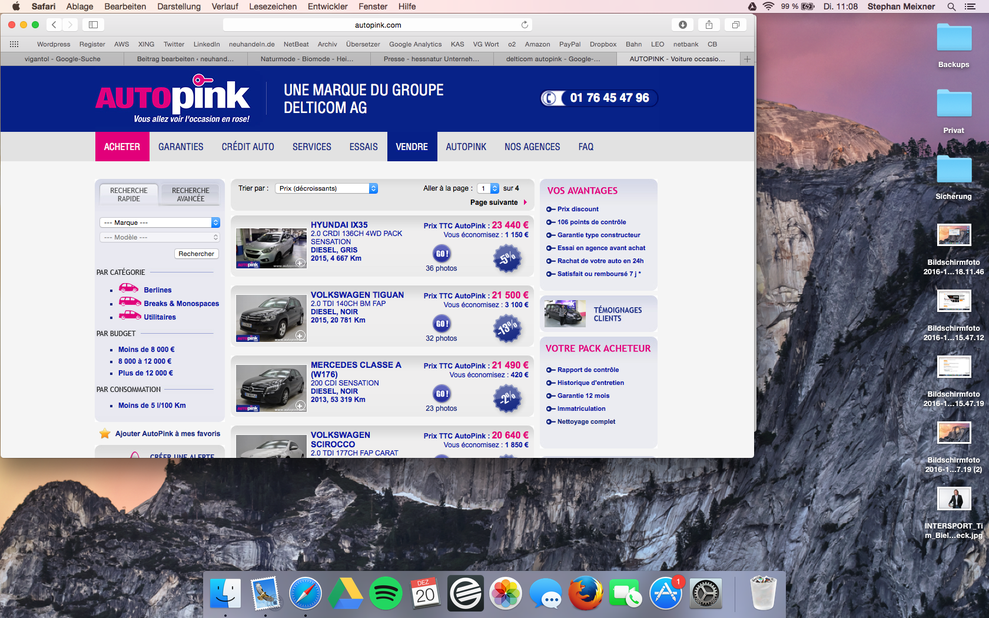The image size is (989, 618).
Task: Open the Berlines category link
Action: [158, 290]
